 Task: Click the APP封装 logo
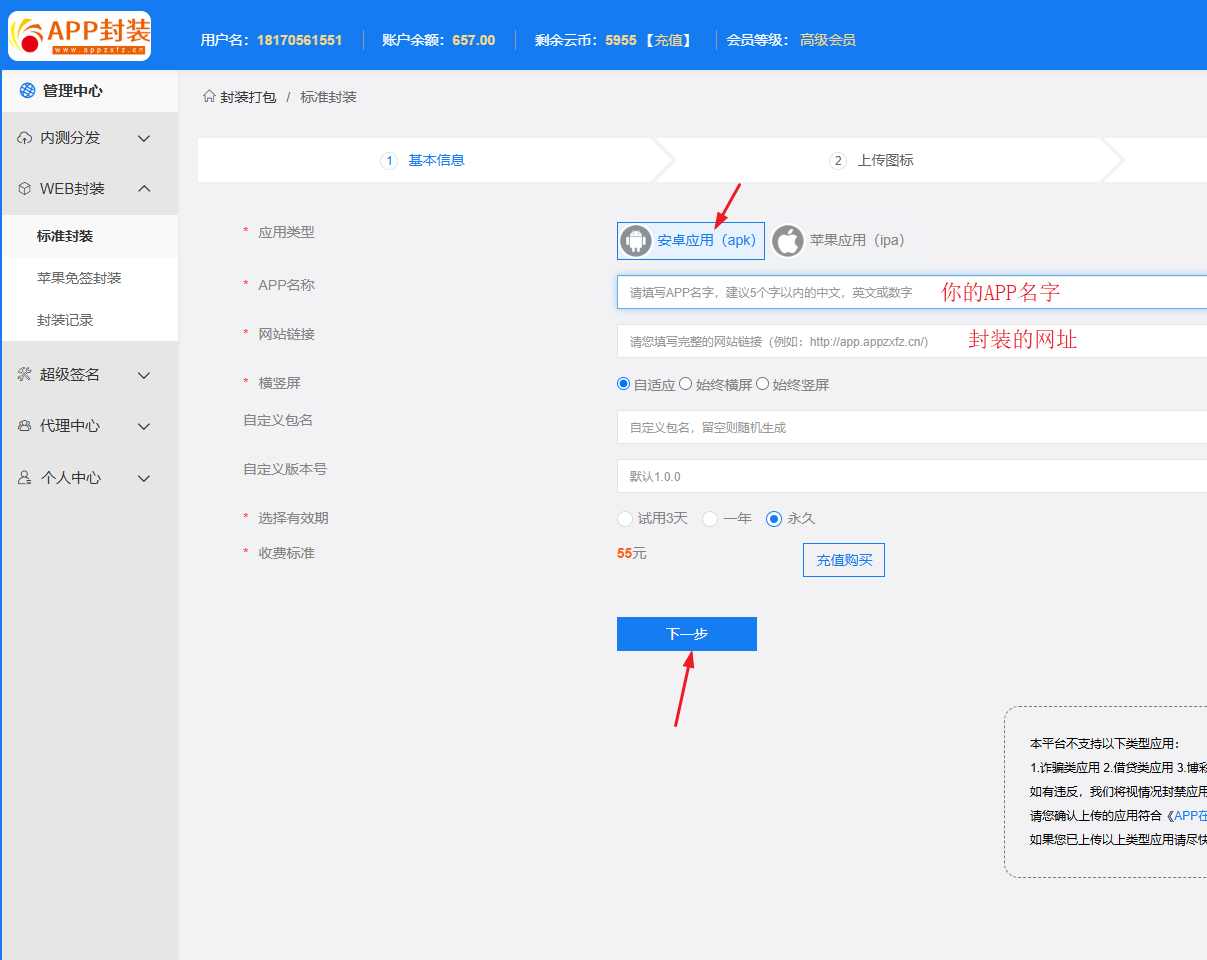tap(79, 36)
